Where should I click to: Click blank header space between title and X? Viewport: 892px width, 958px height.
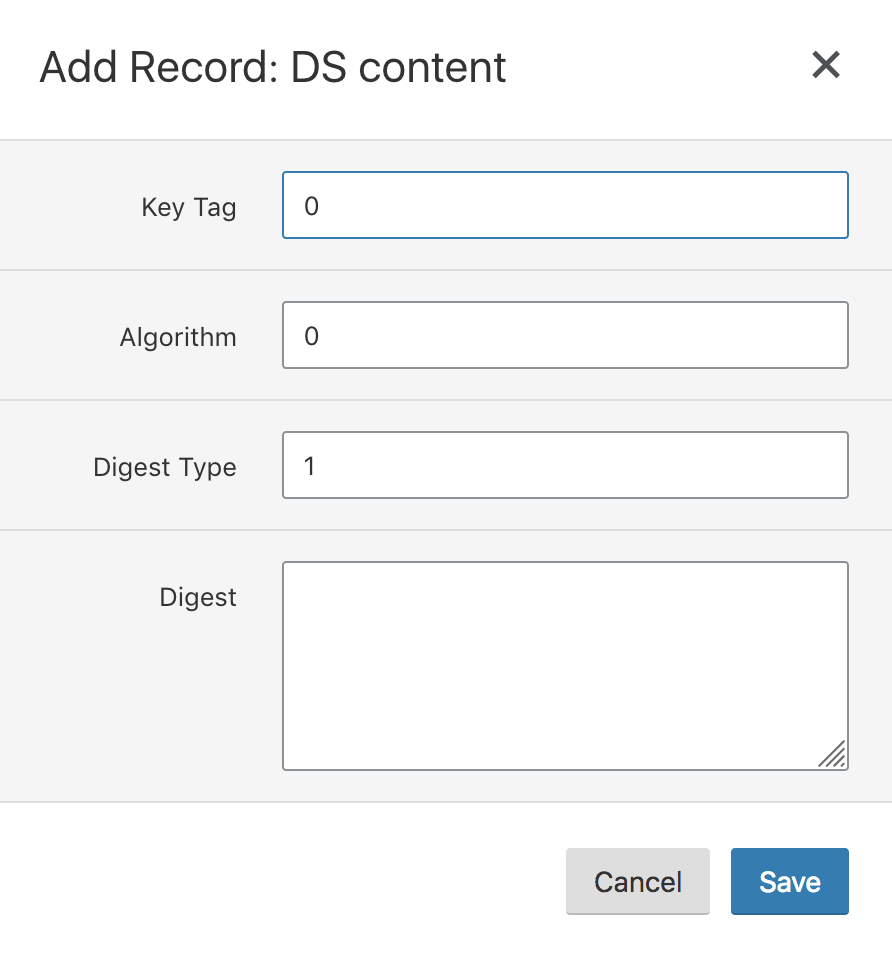point(660,67)
